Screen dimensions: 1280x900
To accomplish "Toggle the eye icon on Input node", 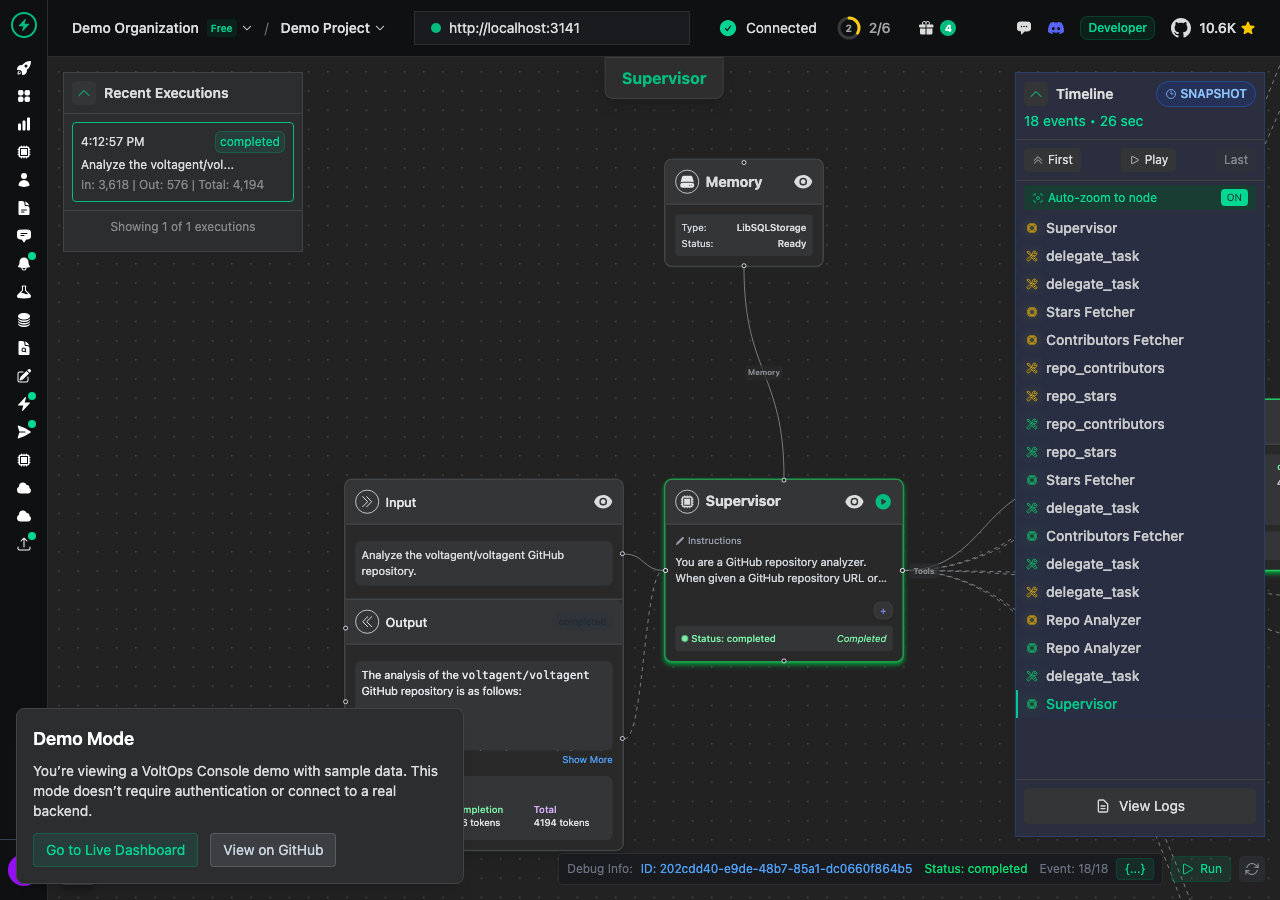I will click(x=603, y=502).
